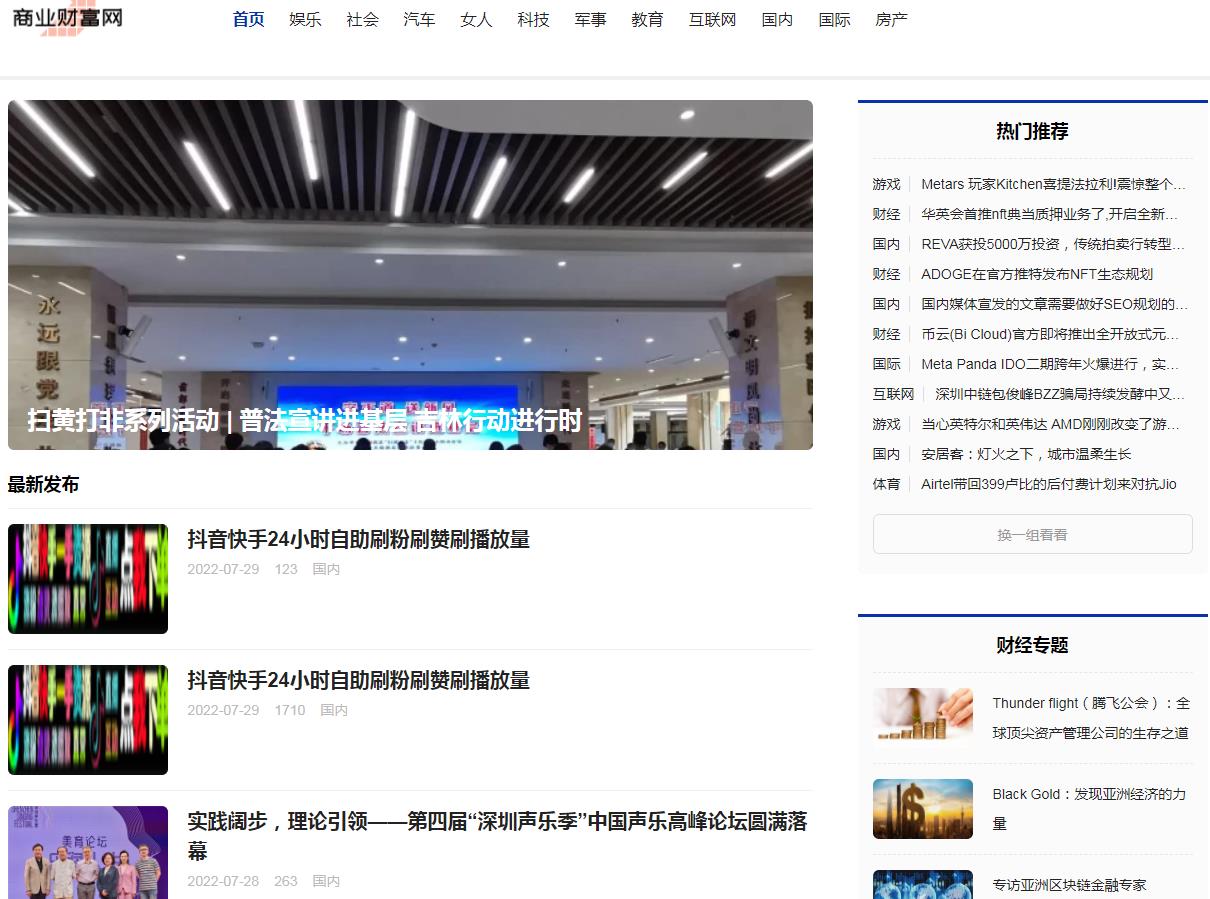
Task: Click the 热门推荐 panel heading
Action: coord(1033,131)
